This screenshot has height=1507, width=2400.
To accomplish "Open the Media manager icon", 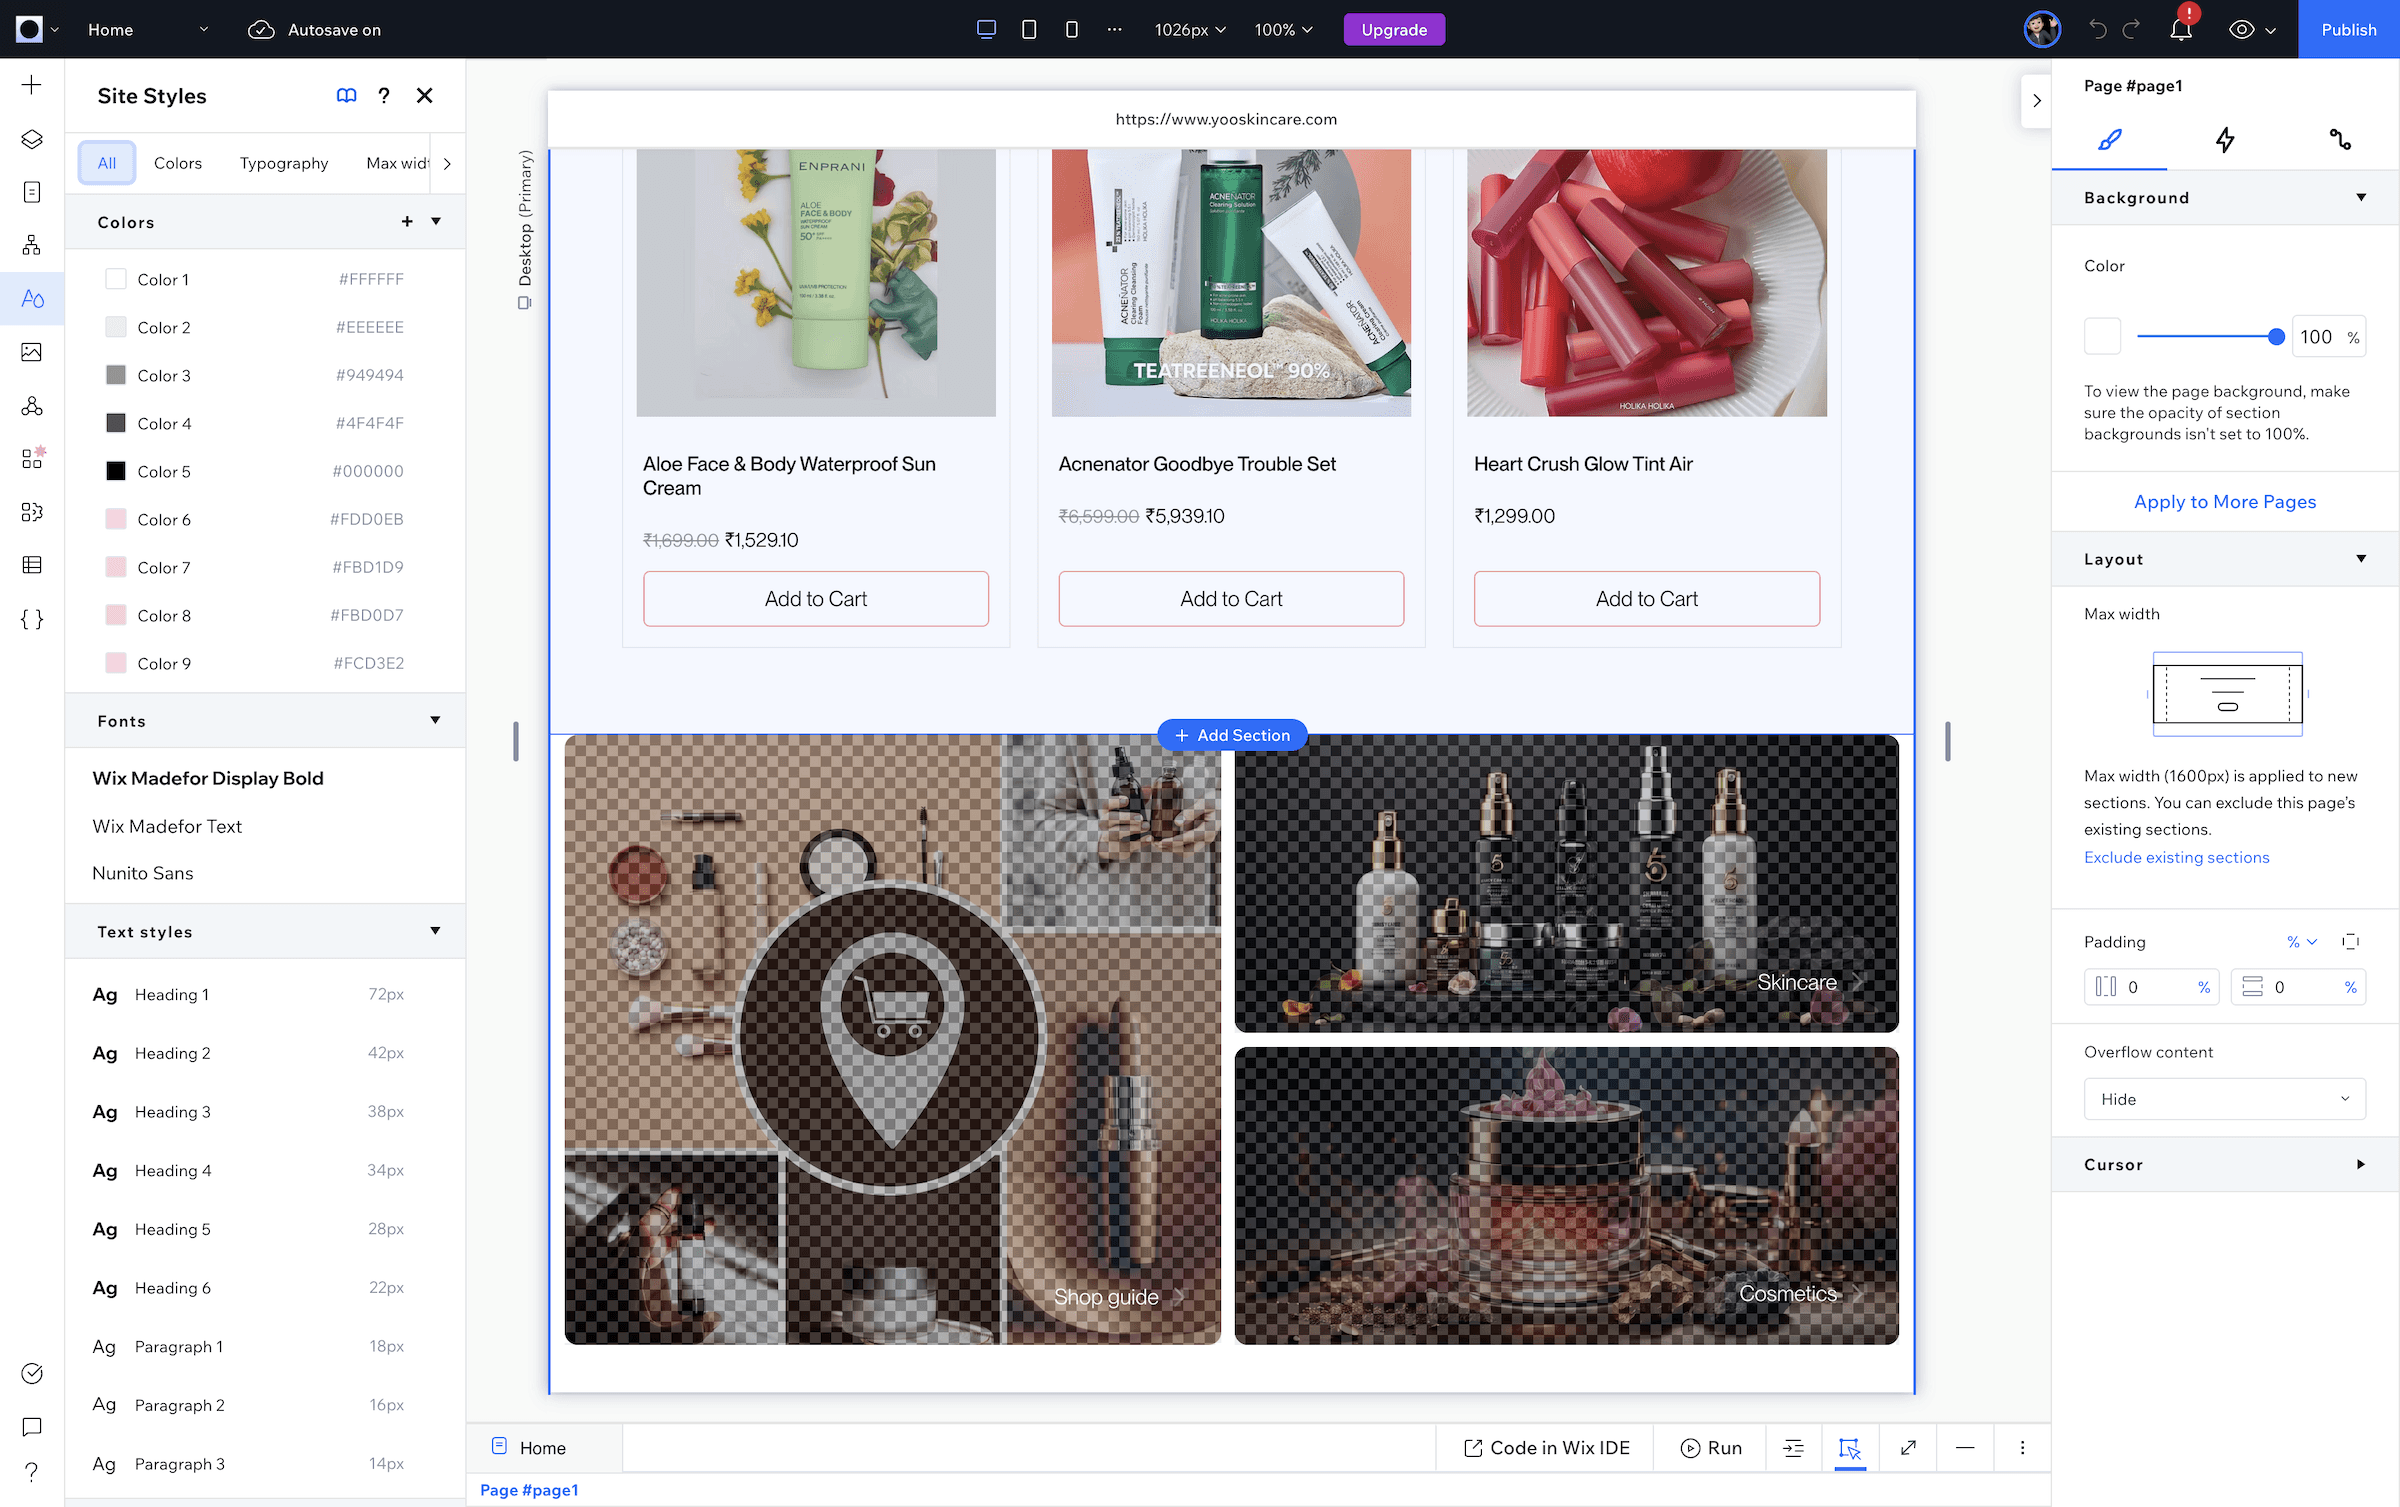I will point(32,352).
